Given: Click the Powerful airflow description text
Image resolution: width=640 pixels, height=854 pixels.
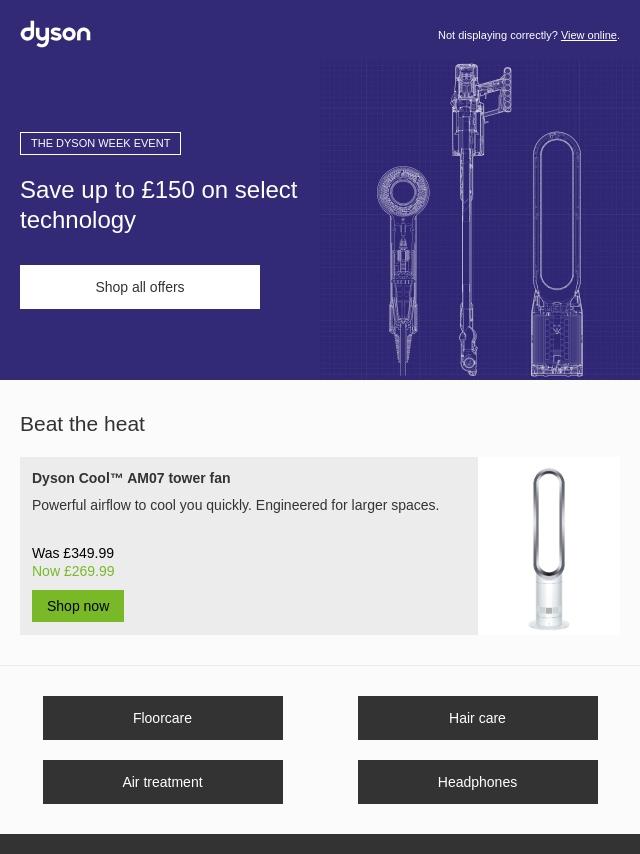Looking at the screenshot, I should tap(235, 505).
